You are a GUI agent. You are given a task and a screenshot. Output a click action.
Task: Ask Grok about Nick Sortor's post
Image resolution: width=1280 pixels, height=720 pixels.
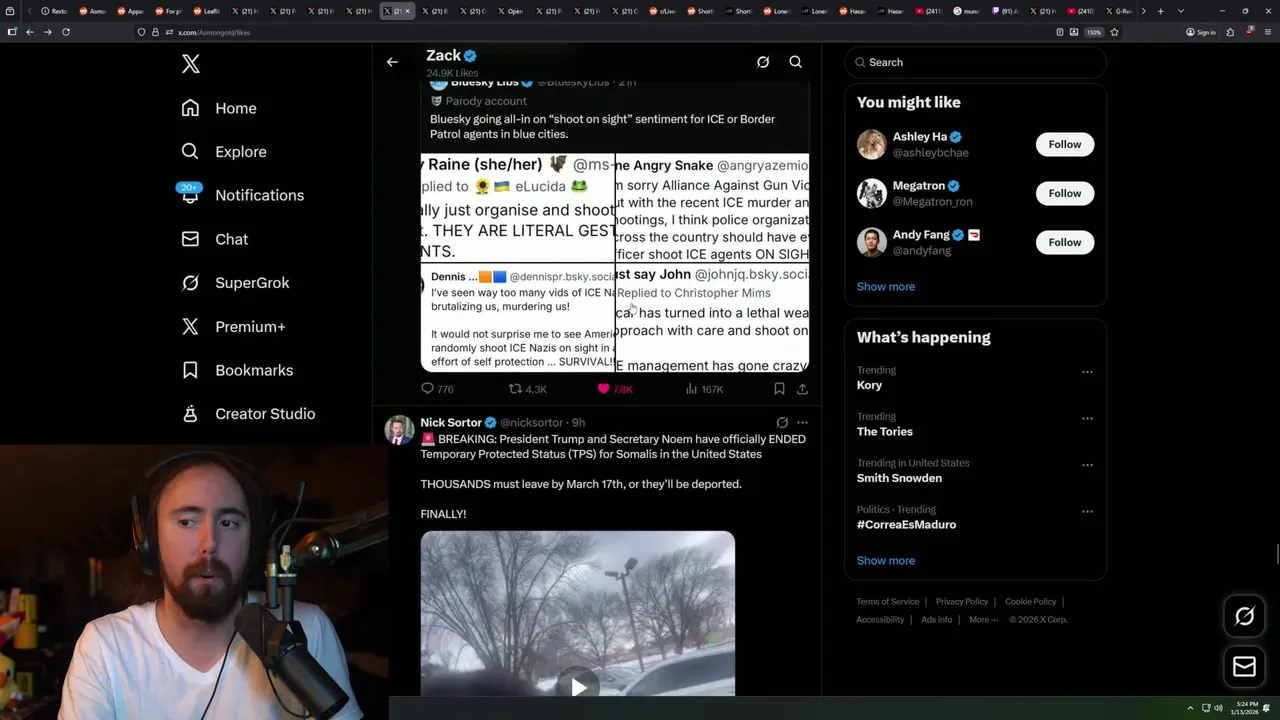[x=782, y=423]
